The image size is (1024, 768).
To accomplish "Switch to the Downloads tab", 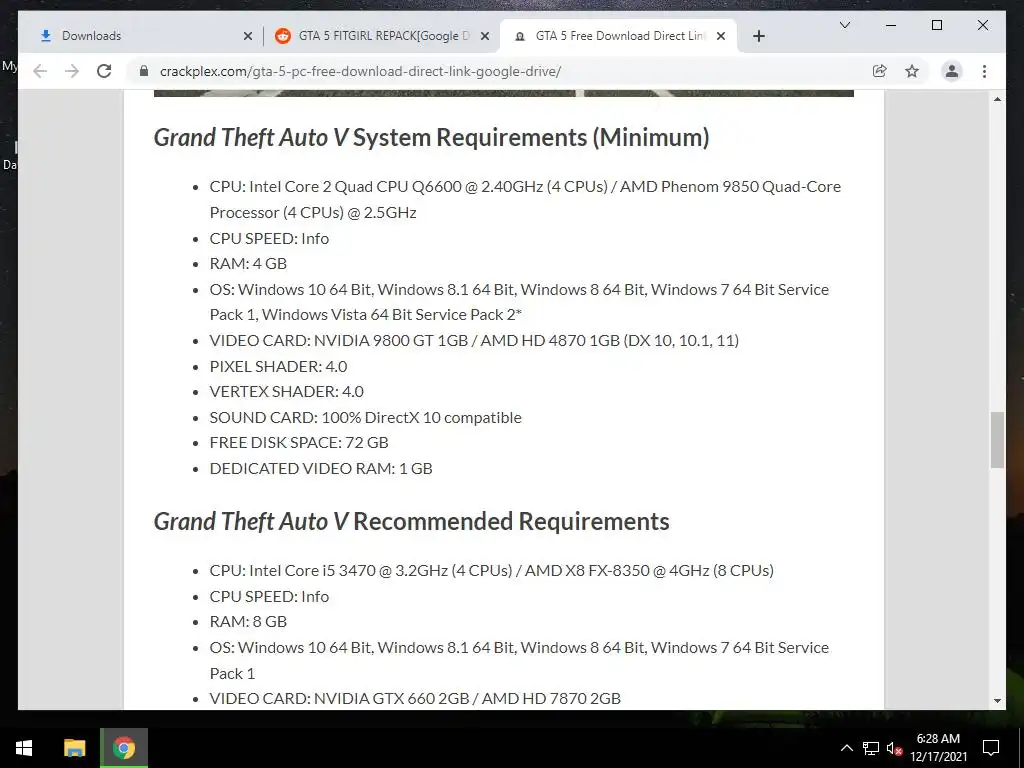I will pyautogui.click(x=142, y=36).
